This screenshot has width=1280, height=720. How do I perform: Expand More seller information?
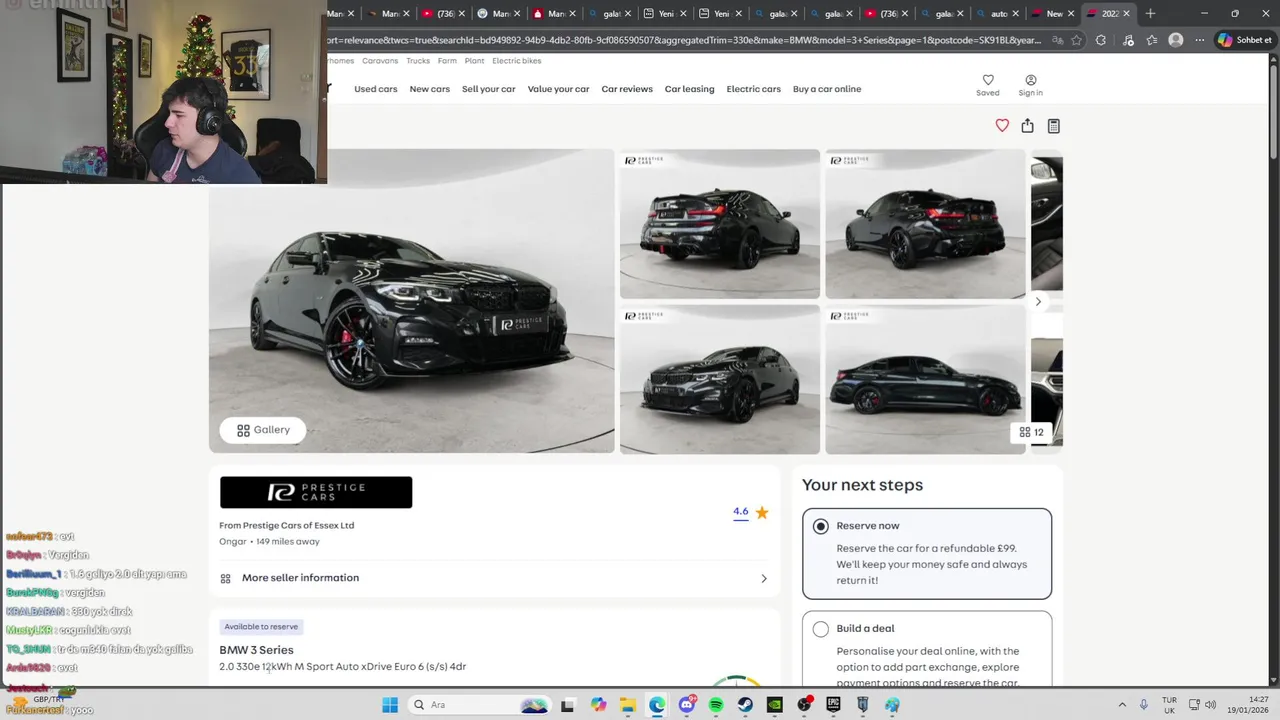[494, 578]
